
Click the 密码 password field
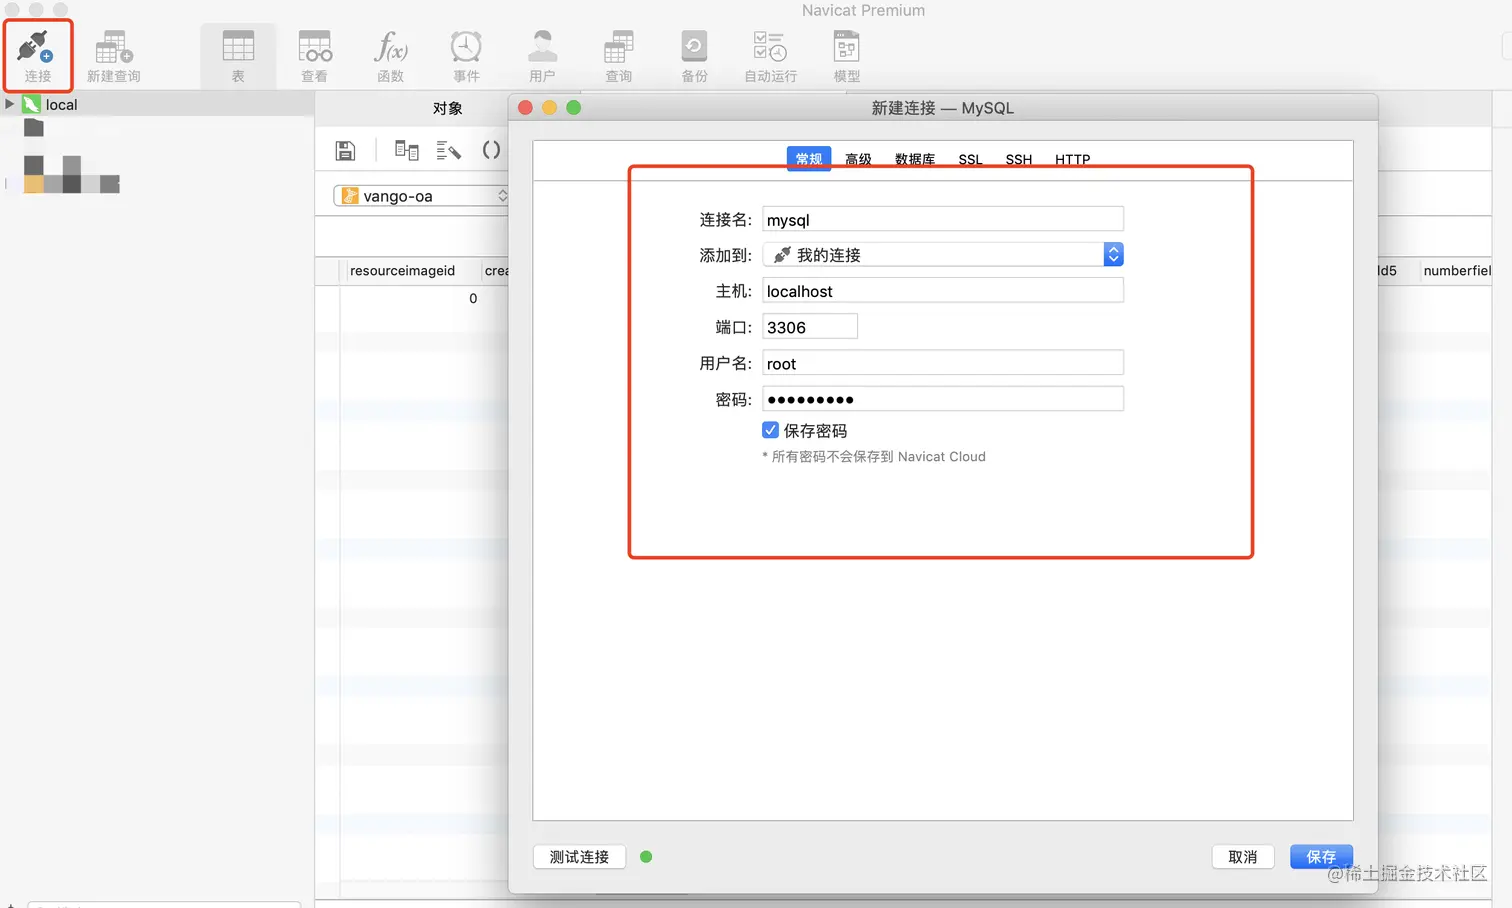click(943, 399)
